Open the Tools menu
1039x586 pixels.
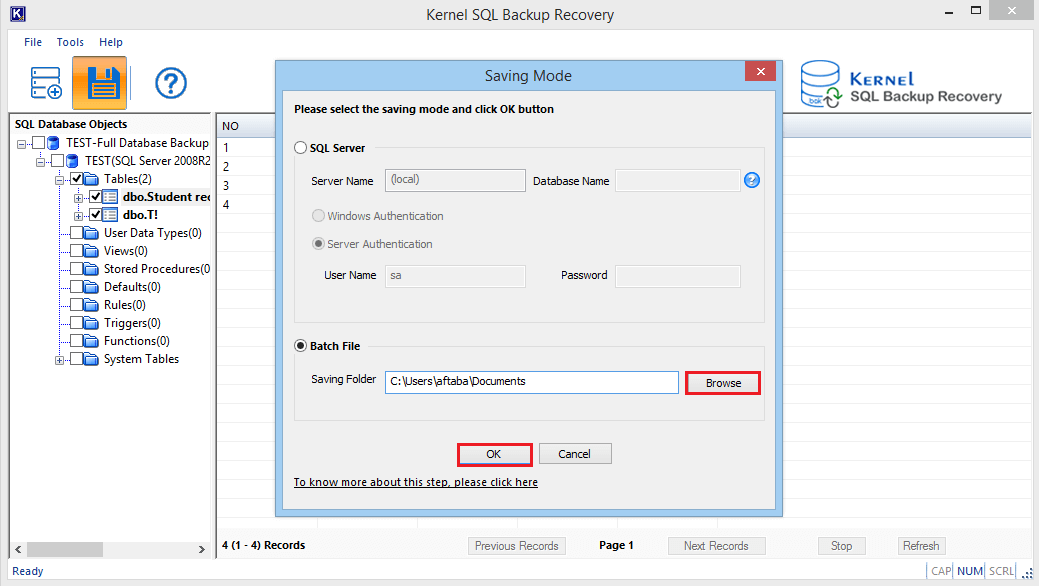(x=70, y=42)
